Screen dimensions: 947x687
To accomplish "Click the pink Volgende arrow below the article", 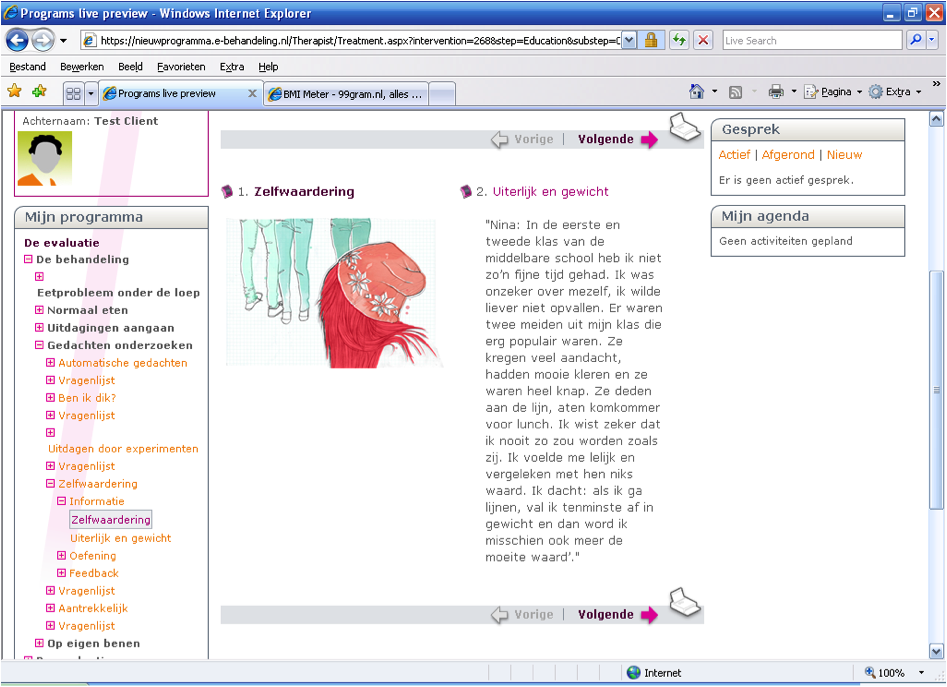I will coord(649,615).
